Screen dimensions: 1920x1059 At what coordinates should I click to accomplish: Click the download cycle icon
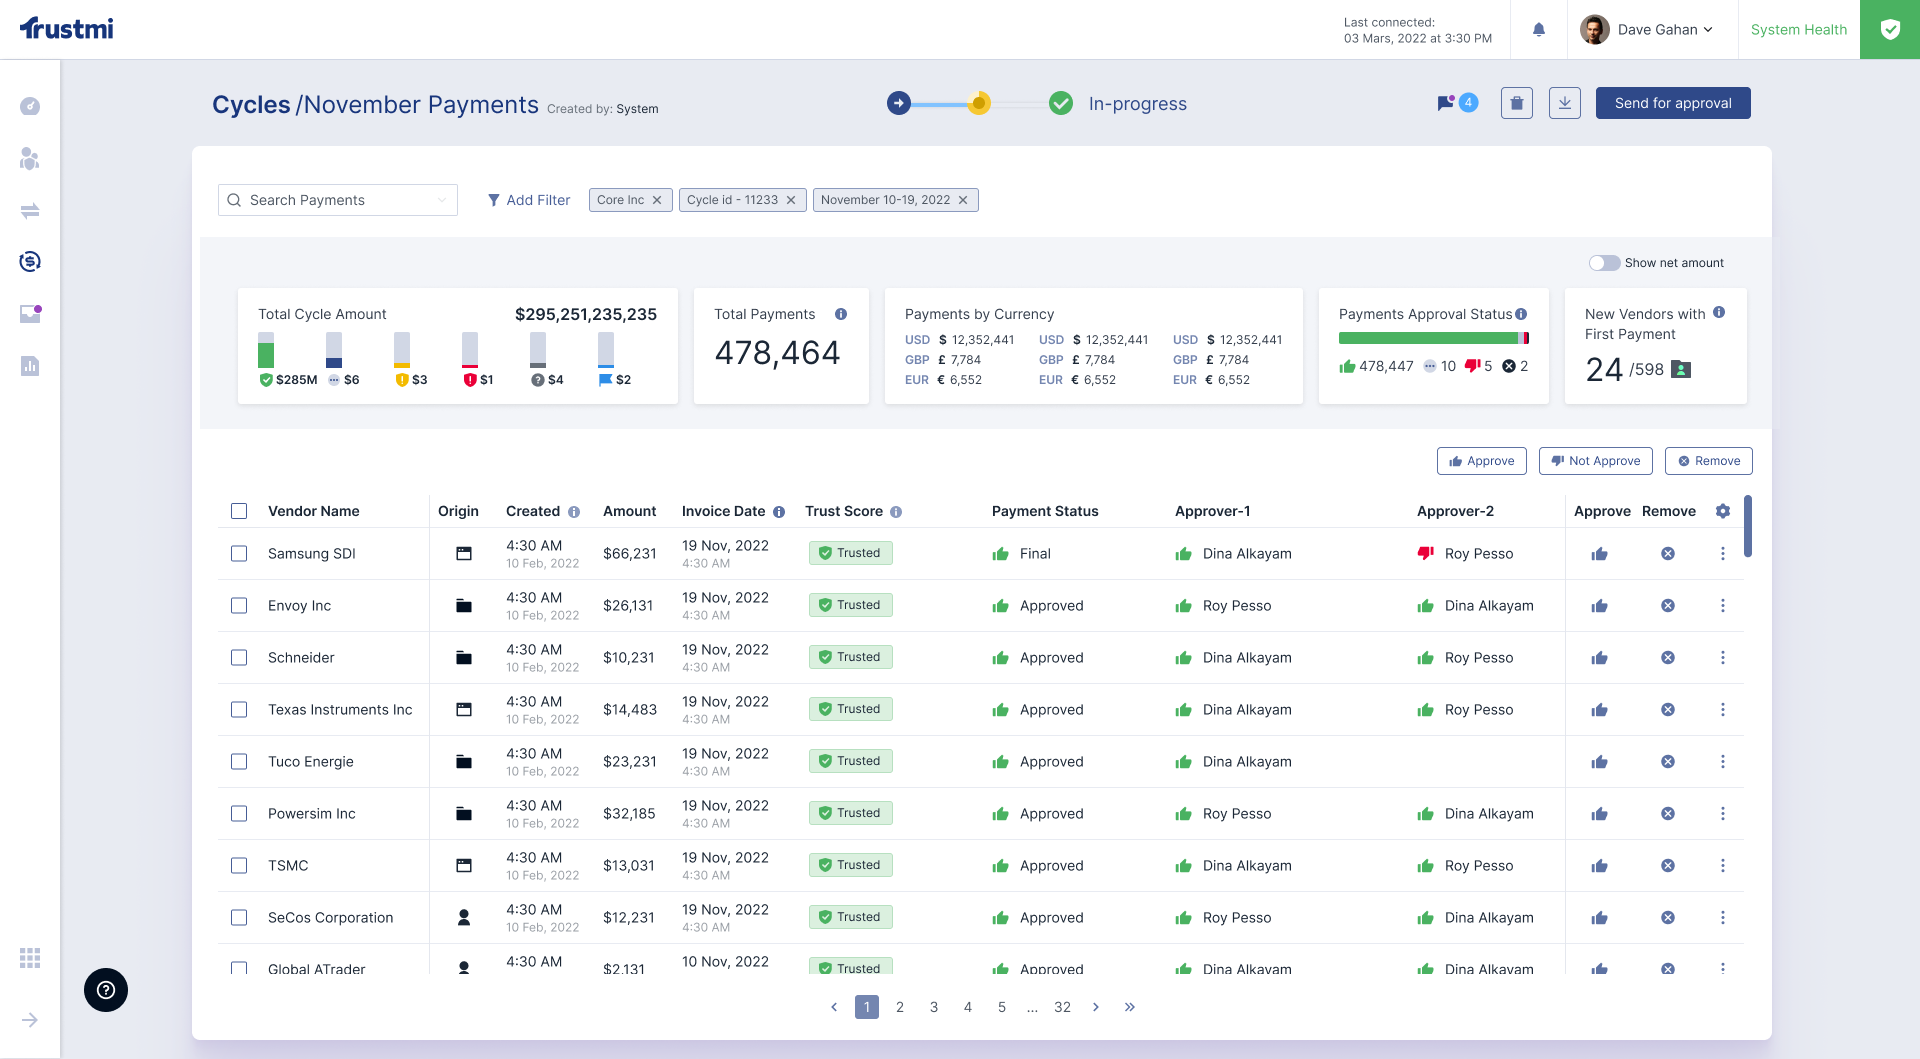click(x=1565, y=103)
